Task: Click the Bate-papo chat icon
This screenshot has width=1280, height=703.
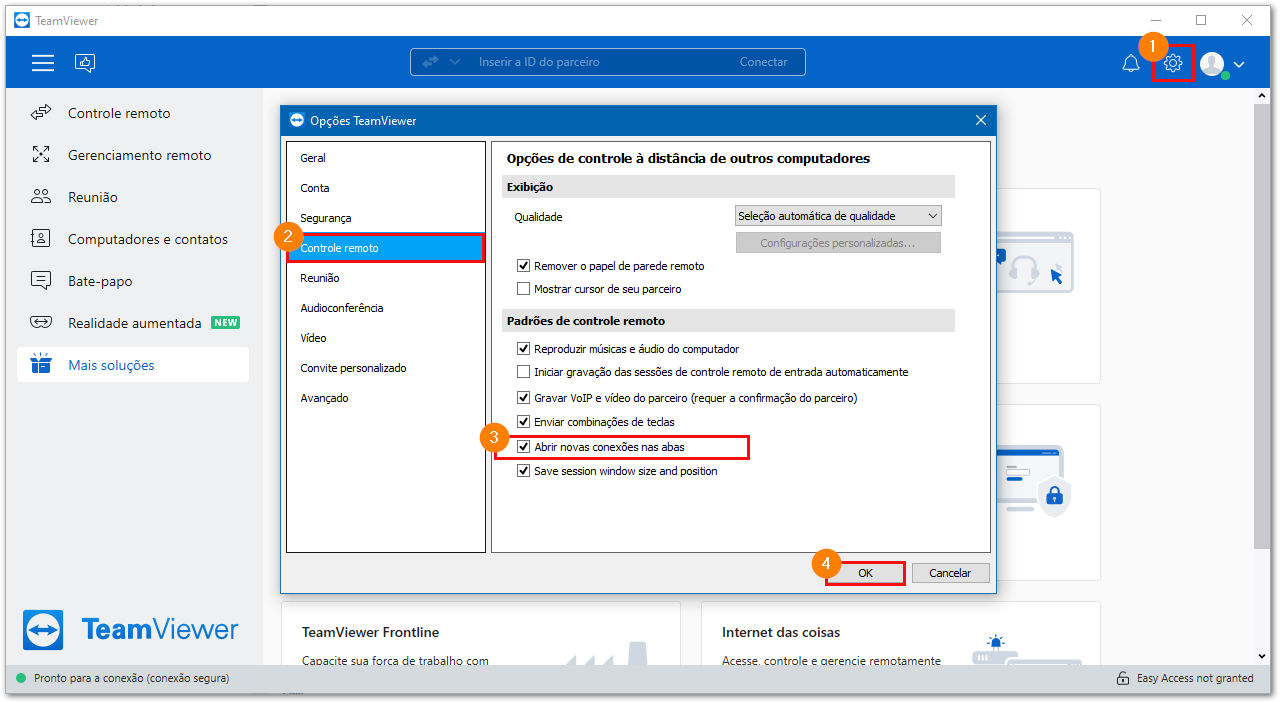Action: (x=41, y=281)
